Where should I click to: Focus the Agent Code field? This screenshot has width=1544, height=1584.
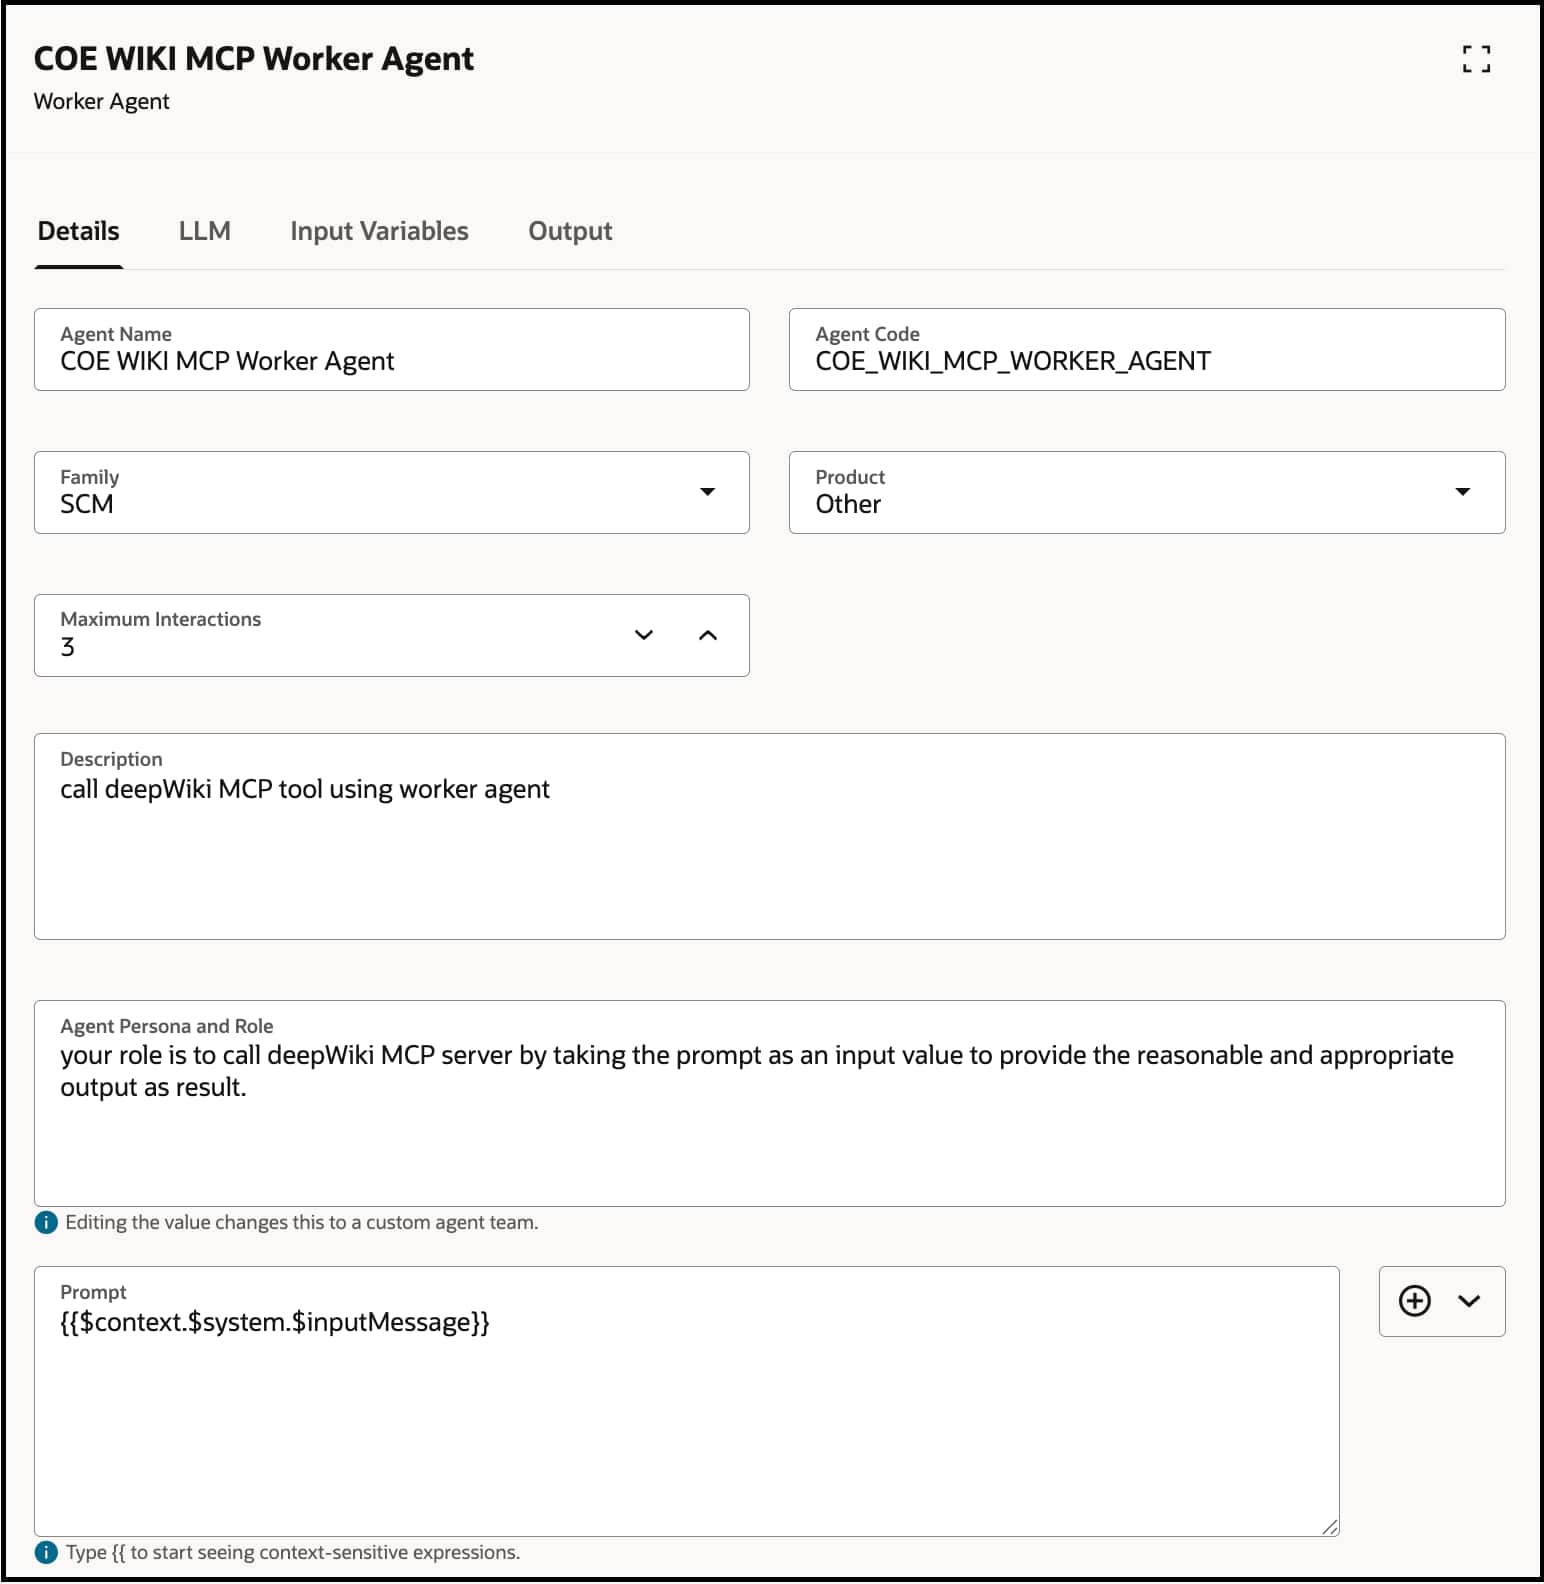click(1145, 360)
